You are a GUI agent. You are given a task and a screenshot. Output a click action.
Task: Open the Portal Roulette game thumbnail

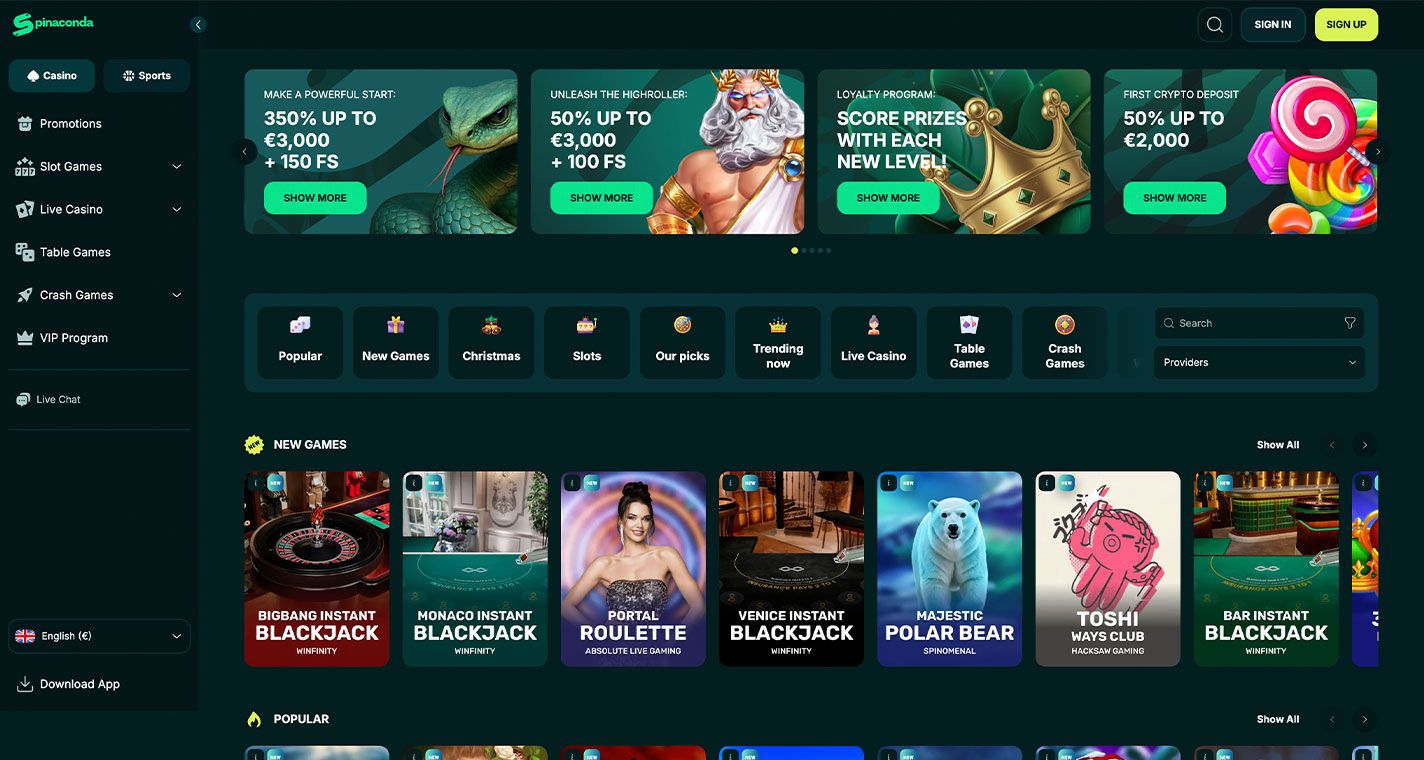click(x=633, y=568)
